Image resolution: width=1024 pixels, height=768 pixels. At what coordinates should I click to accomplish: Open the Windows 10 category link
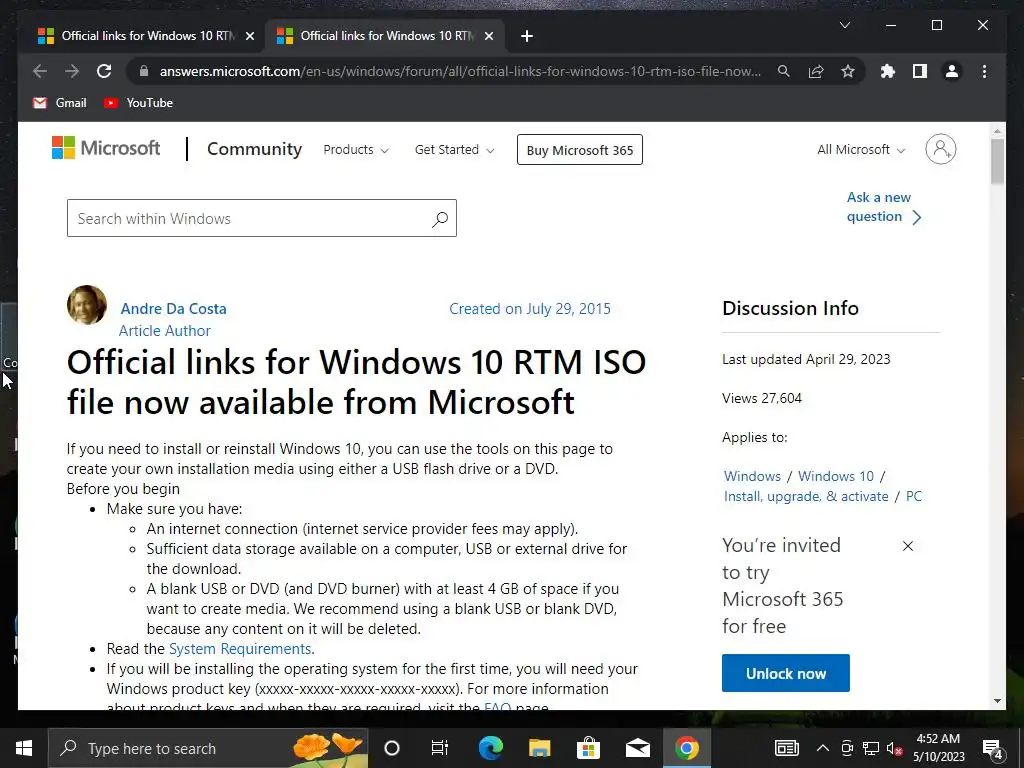point(835,476)
